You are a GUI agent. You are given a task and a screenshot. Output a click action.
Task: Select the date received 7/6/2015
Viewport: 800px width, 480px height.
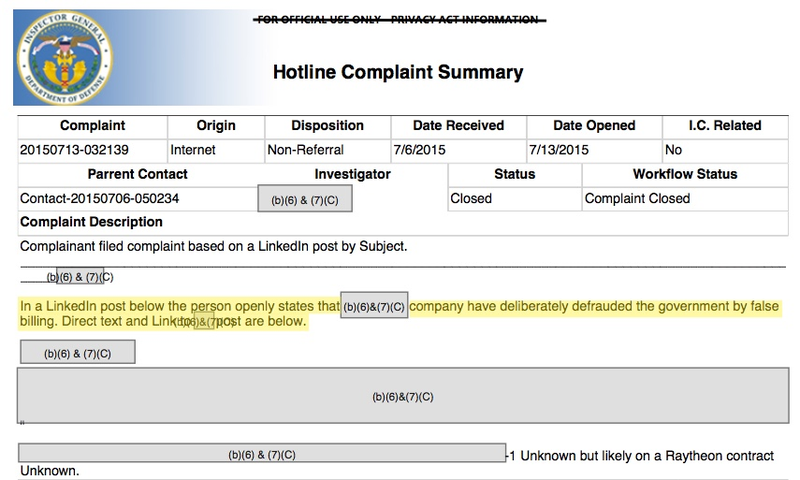(419, 150)
